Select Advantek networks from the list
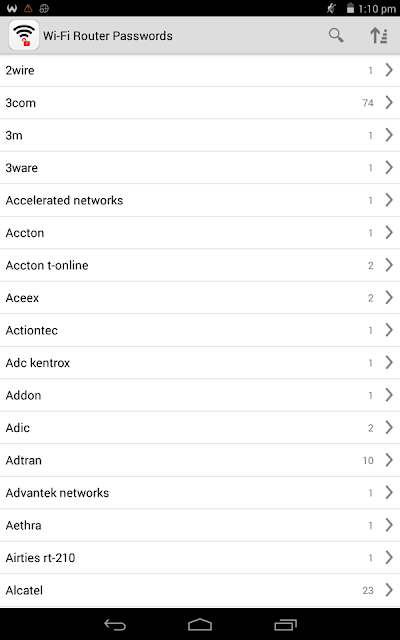 (x=200, y=493)
